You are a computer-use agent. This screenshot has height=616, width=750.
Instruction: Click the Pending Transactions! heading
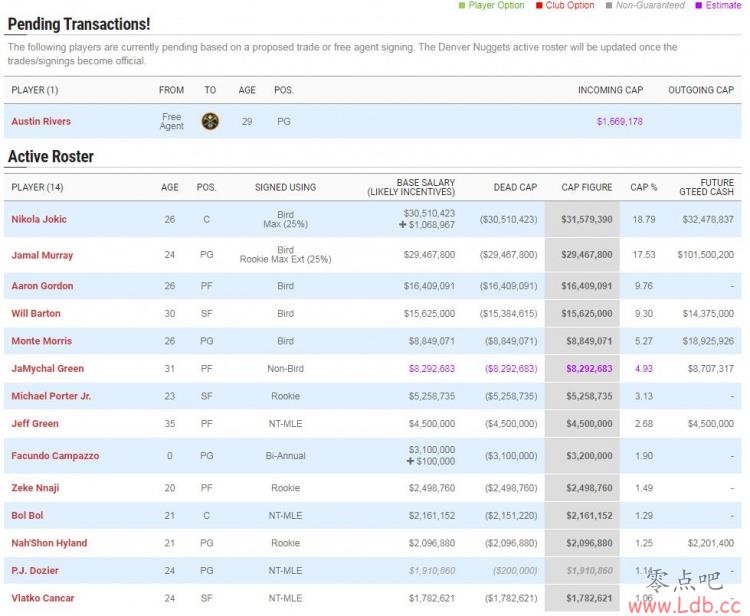pos(79,24)
